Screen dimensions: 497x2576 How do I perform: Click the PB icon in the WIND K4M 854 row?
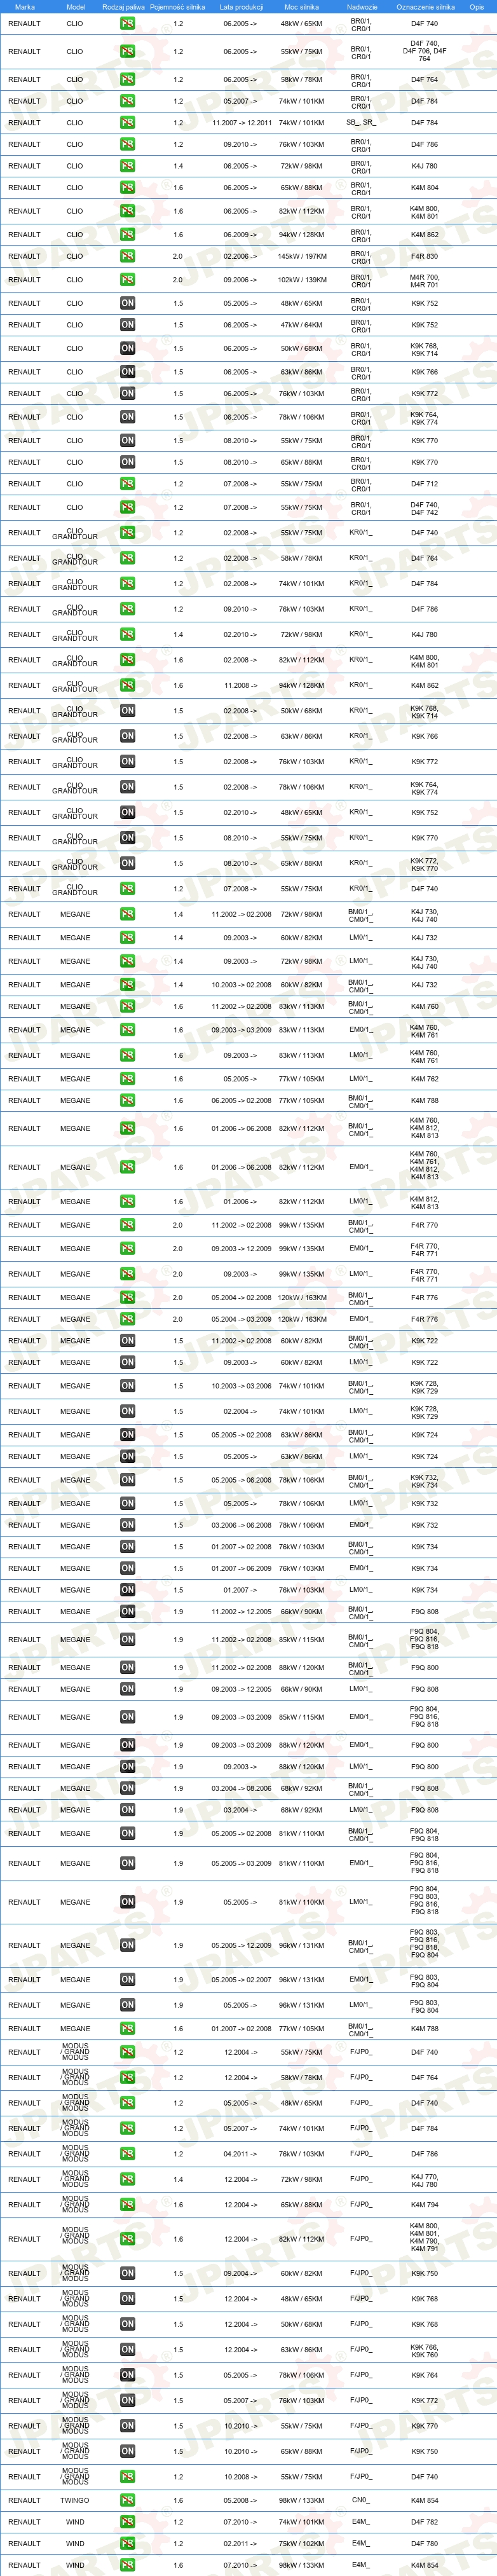[127, 2565]
